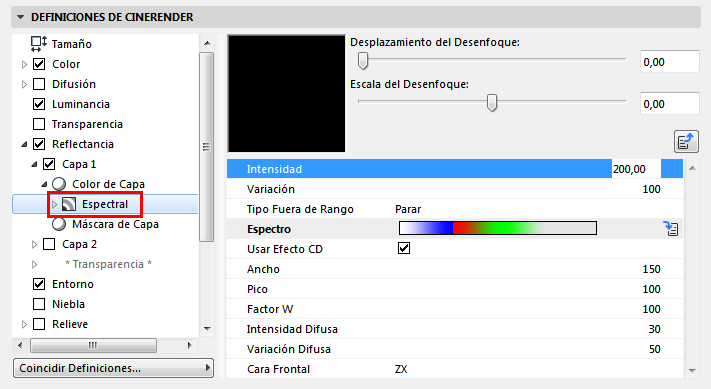Click the export settings button under the sliders
Viewport: 711px width, 389px height.
(686, 141)
